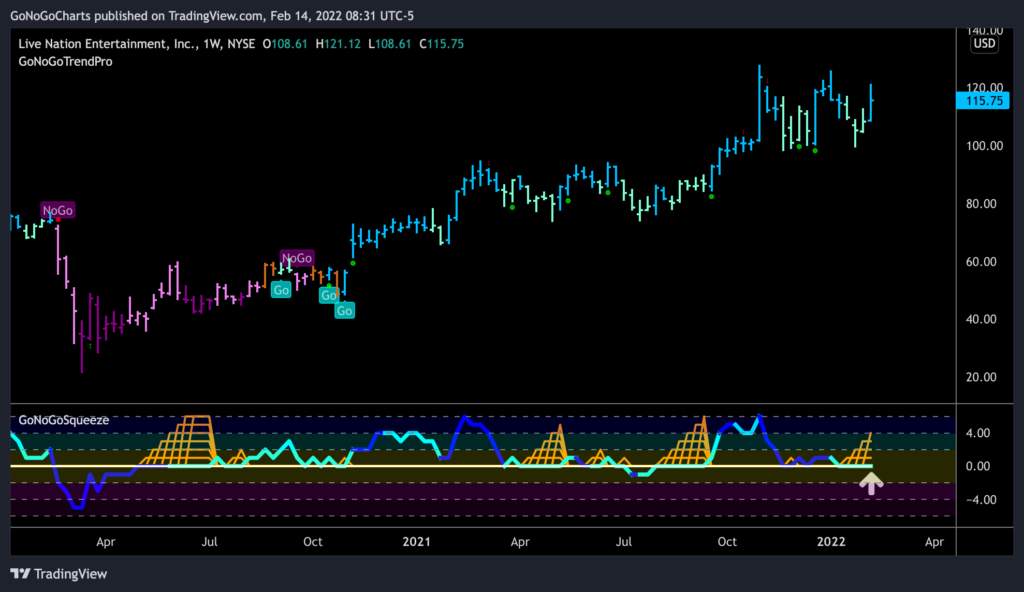Click the Go marker just below the second NoGo marker
The height and width of the screenshot is (592, 1024).
[281, 290]
